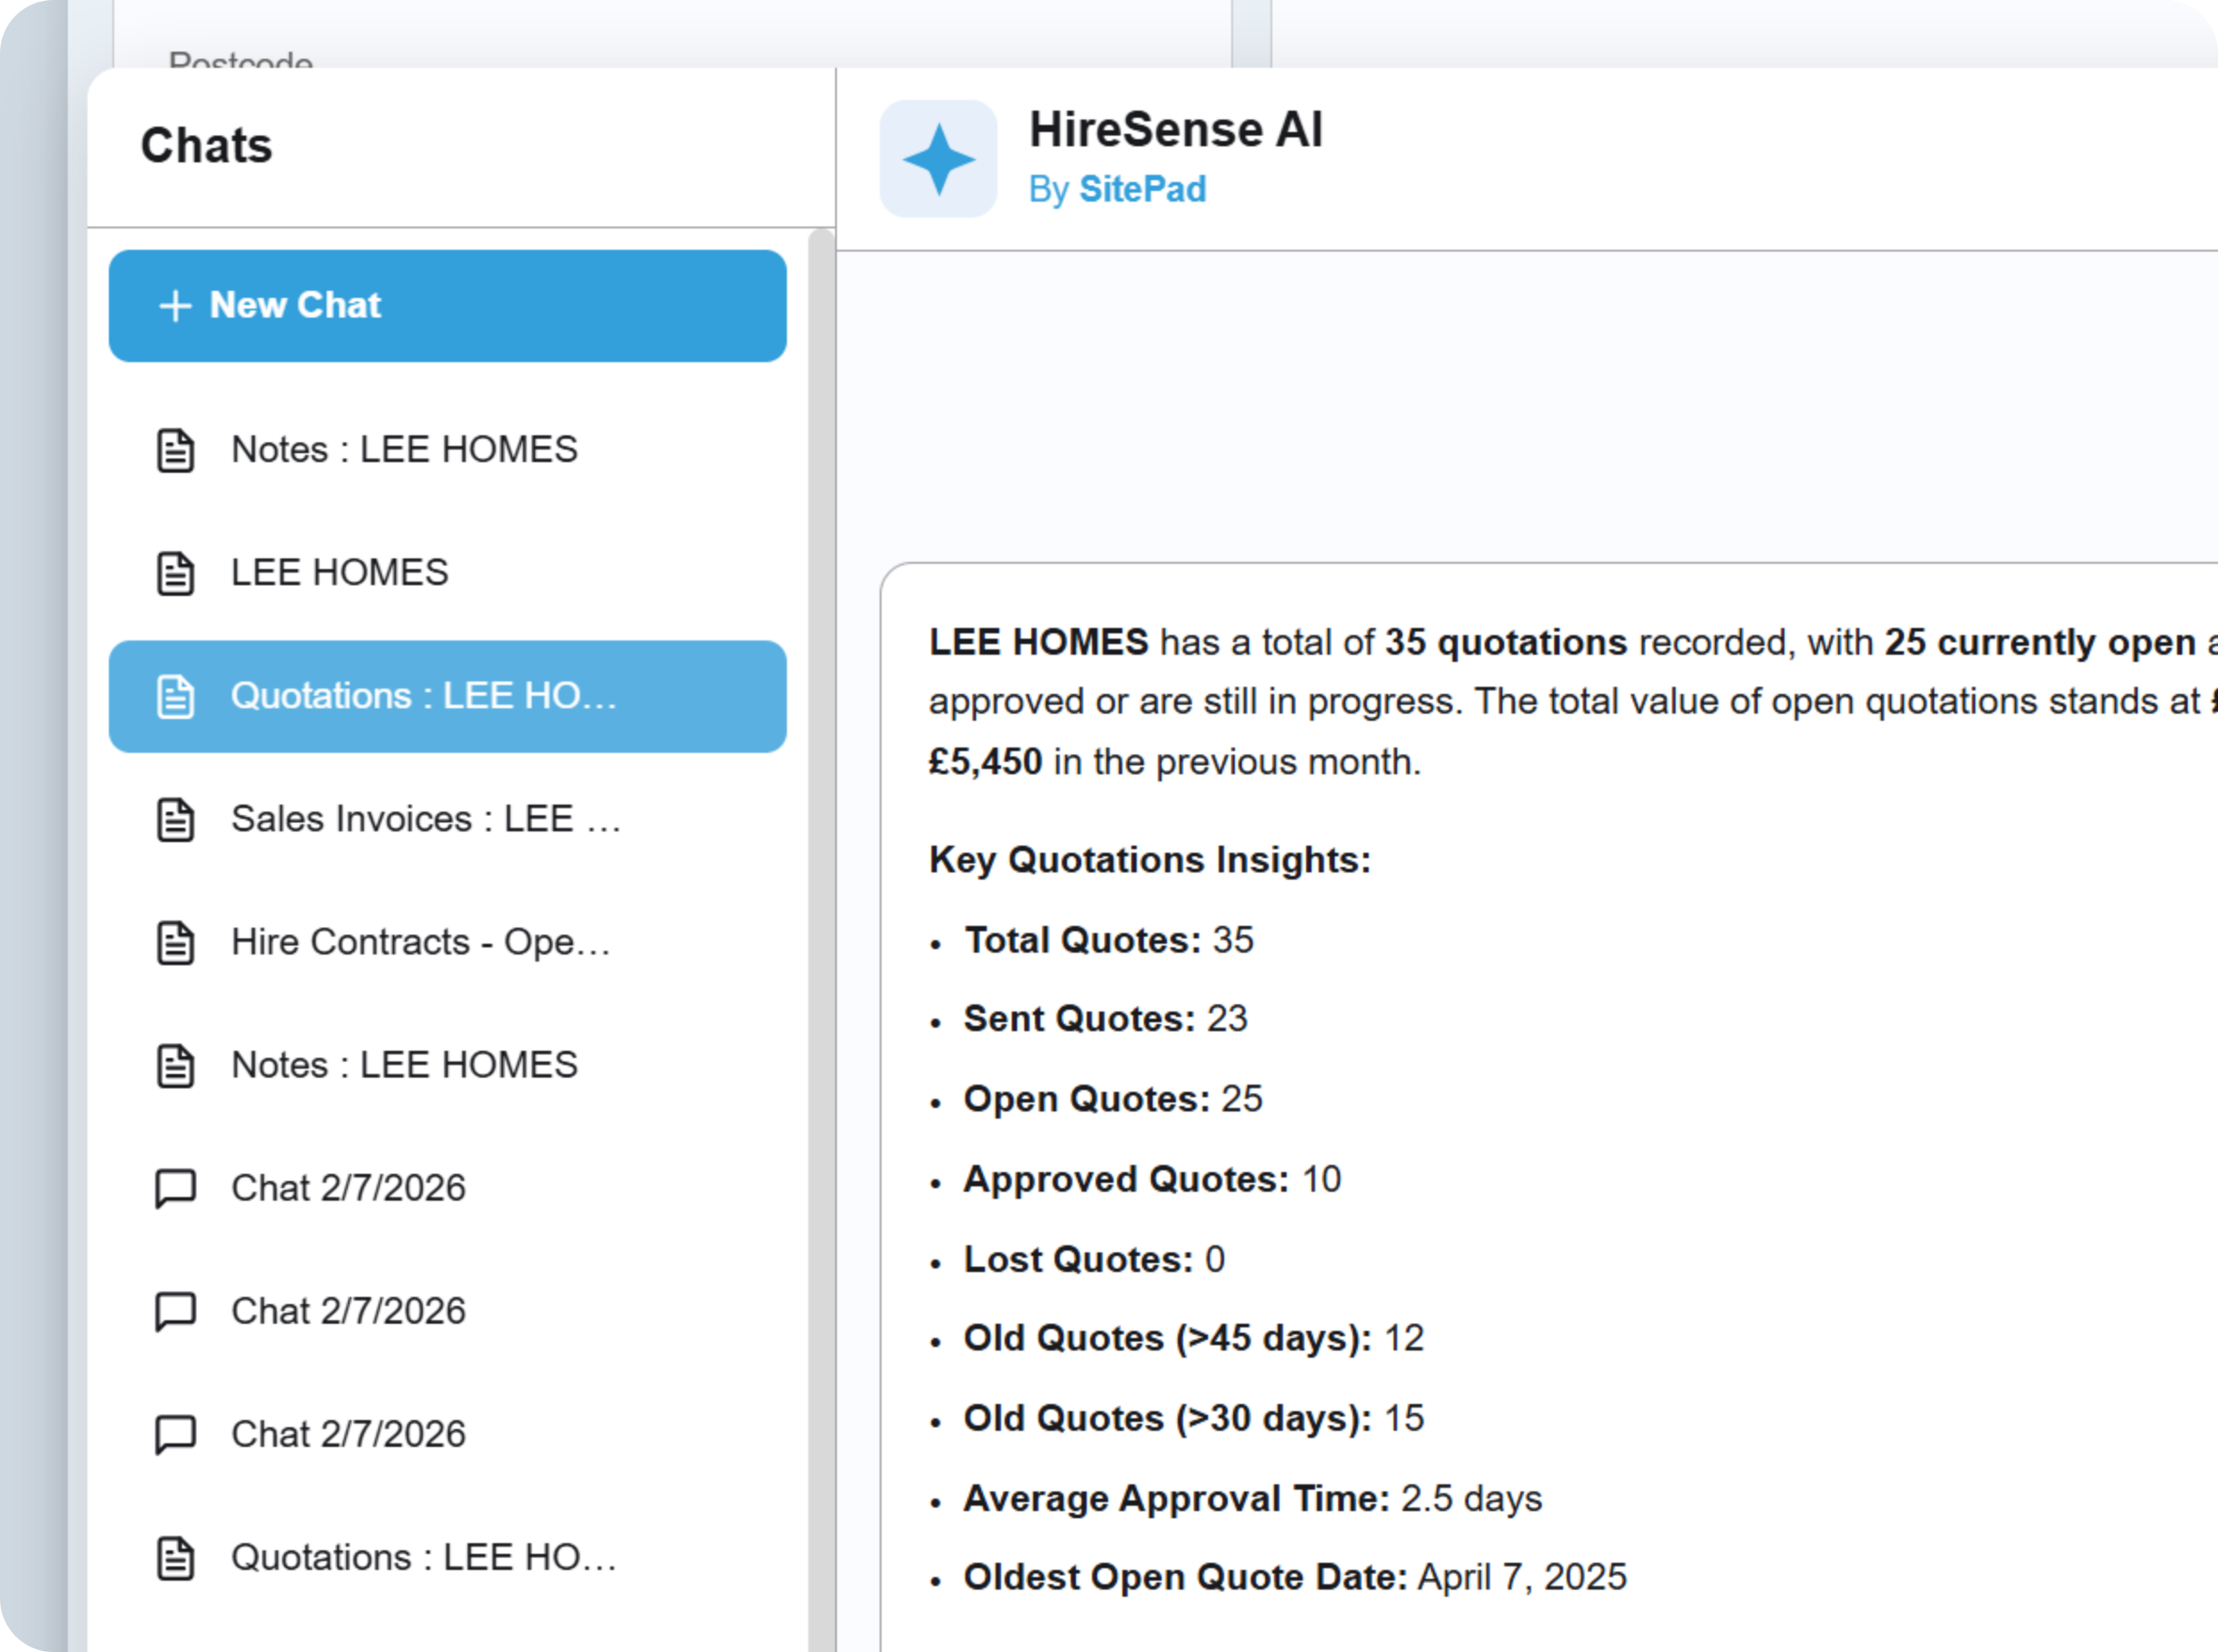The width and height of the screenshot is (2218, 1652).
Task: Click document icon beside Hire Contracts chat
Action: (175, 942)
